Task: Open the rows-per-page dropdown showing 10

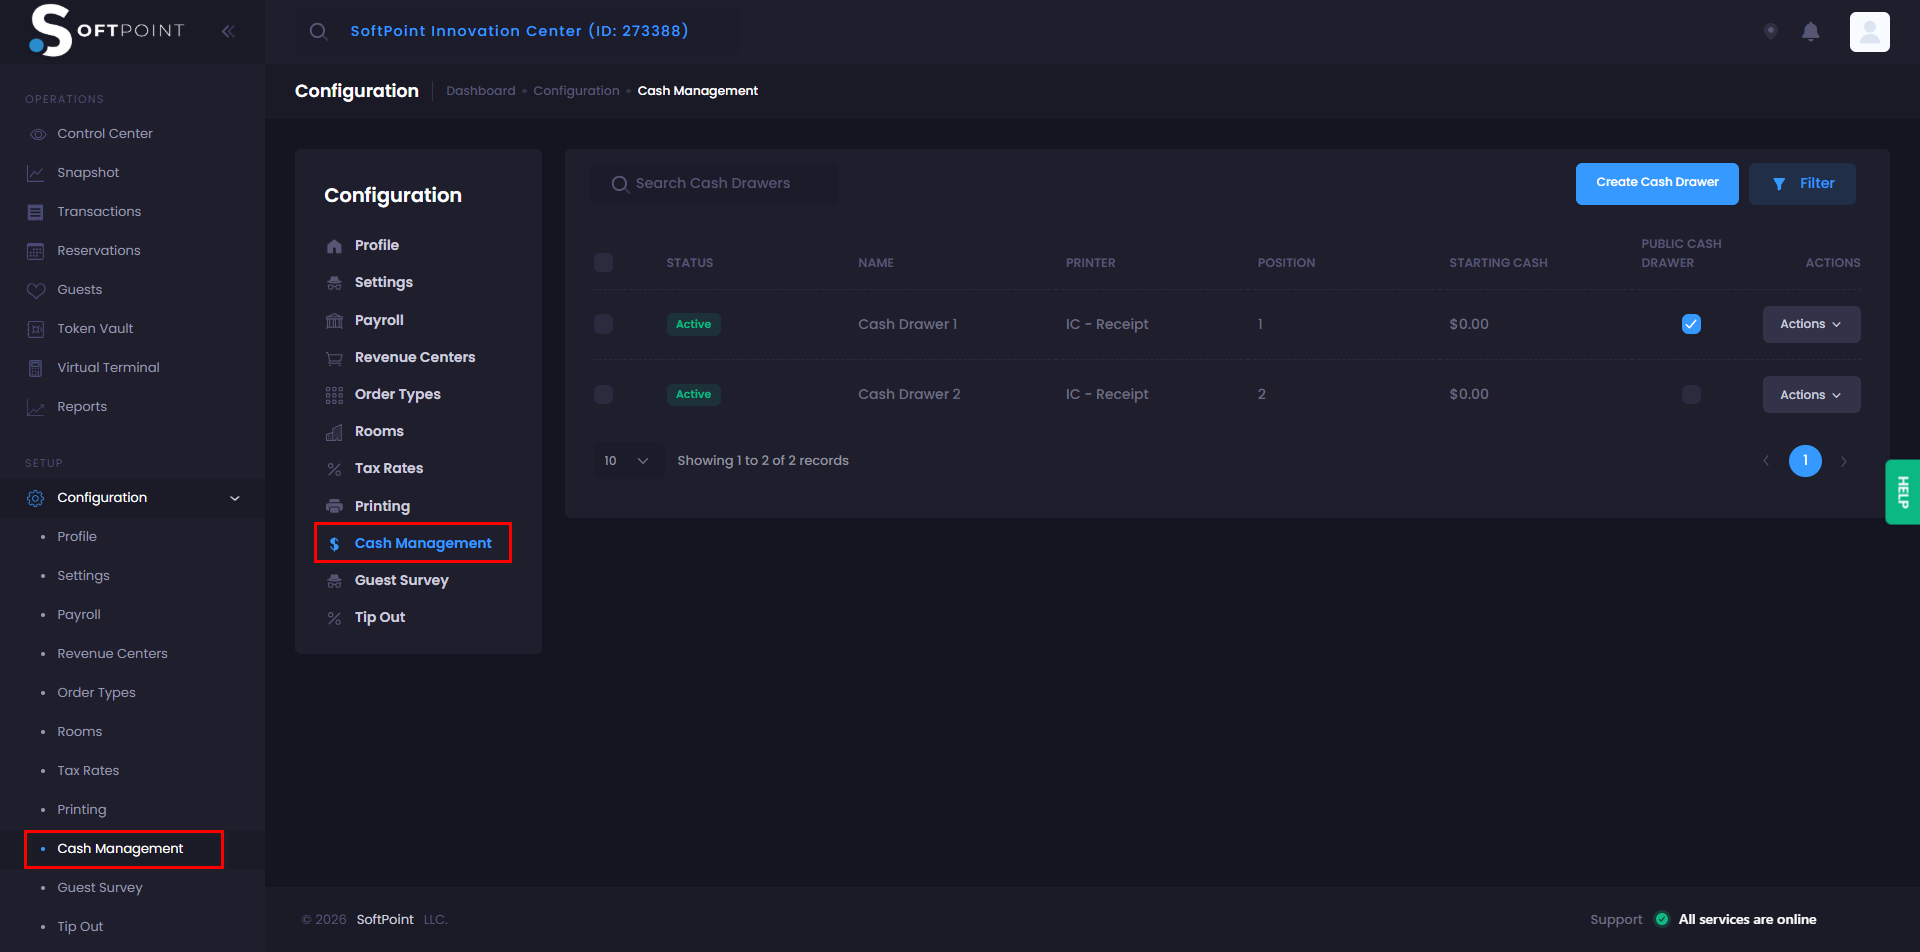Action: [626, 461]
